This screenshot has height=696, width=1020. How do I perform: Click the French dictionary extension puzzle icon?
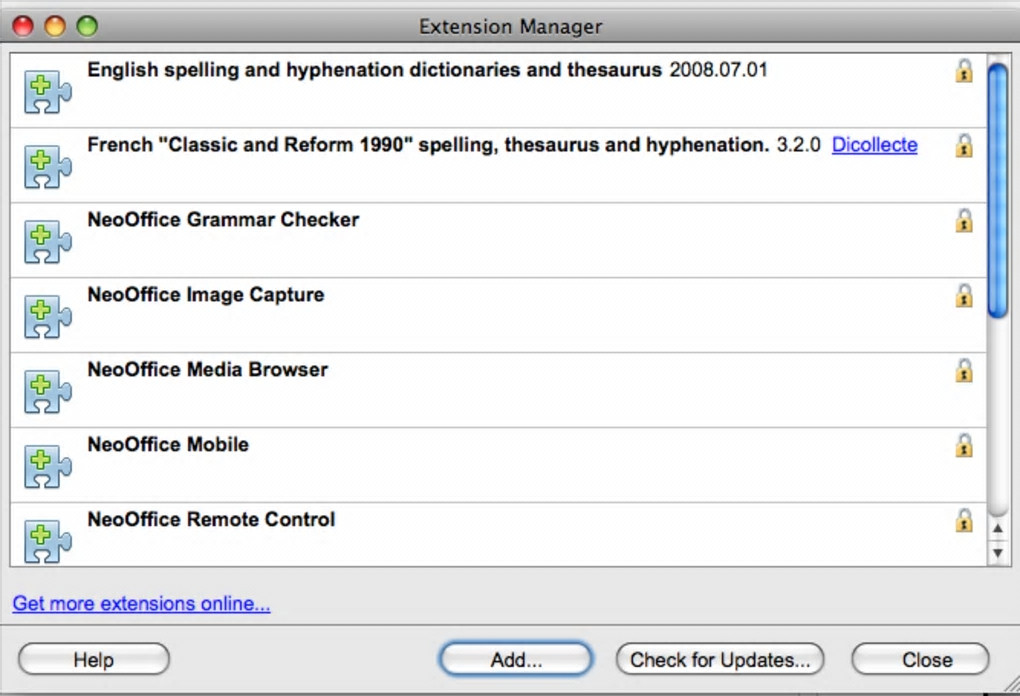pyautogui.click(x=47, y=167)
